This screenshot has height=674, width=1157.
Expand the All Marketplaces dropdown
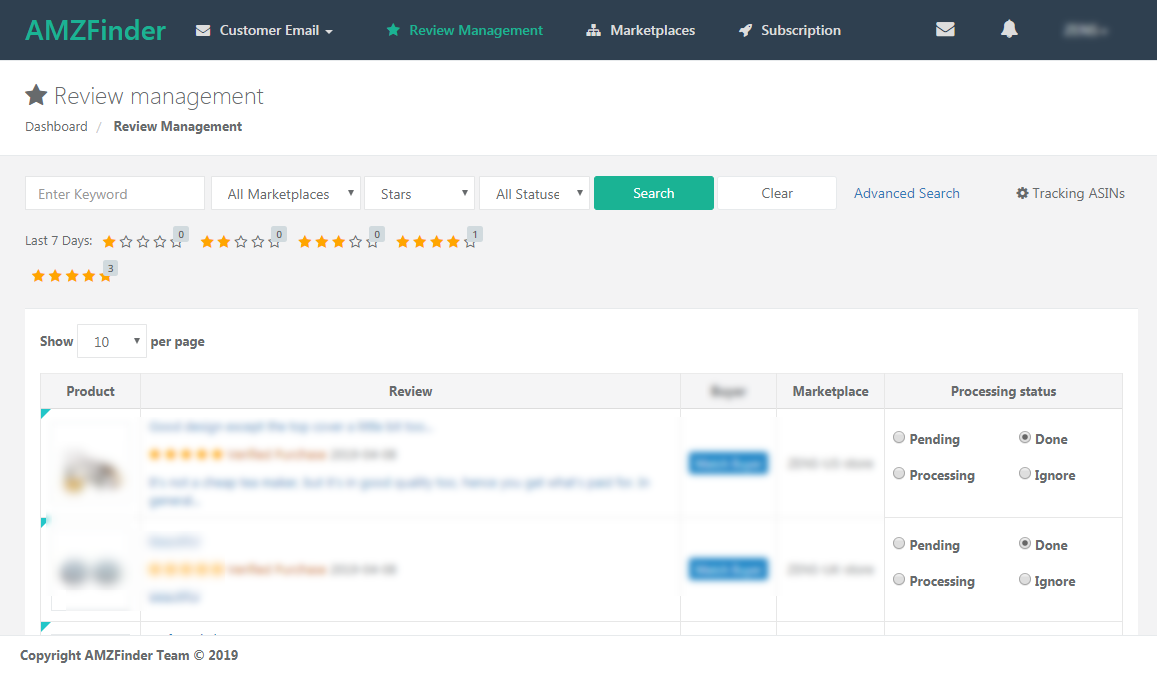285,194
